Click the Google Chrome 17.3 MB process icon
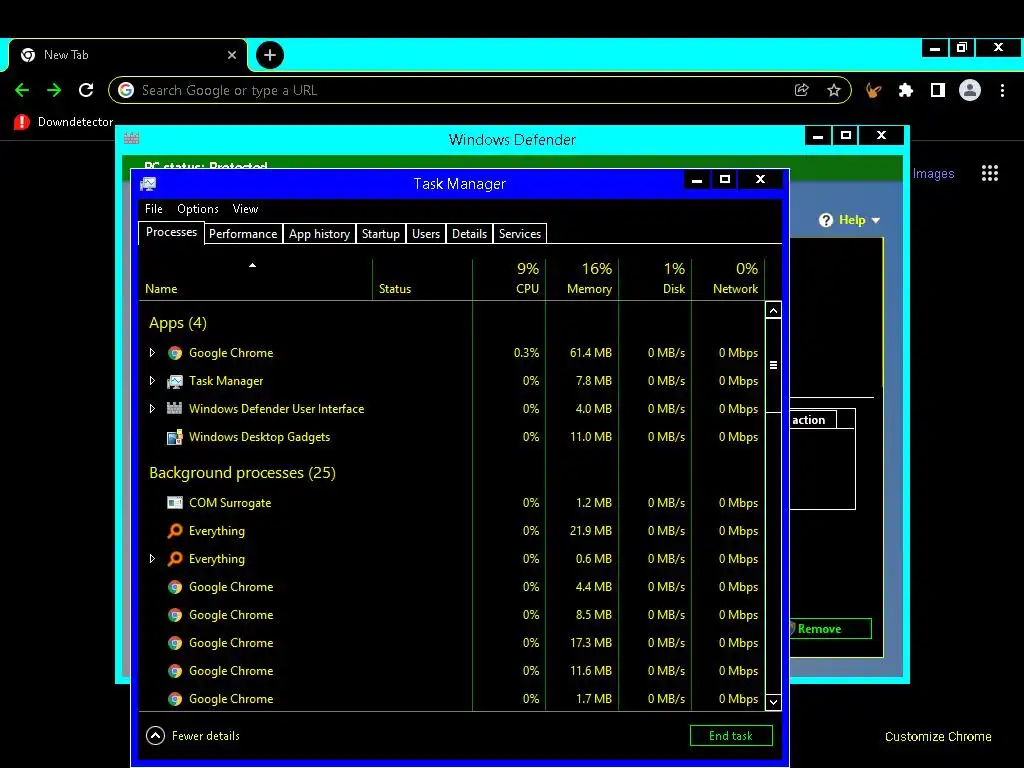Image resolution: width=1024 pixels, height=768 pixels. pyautogui.click(x=174, y=643)
